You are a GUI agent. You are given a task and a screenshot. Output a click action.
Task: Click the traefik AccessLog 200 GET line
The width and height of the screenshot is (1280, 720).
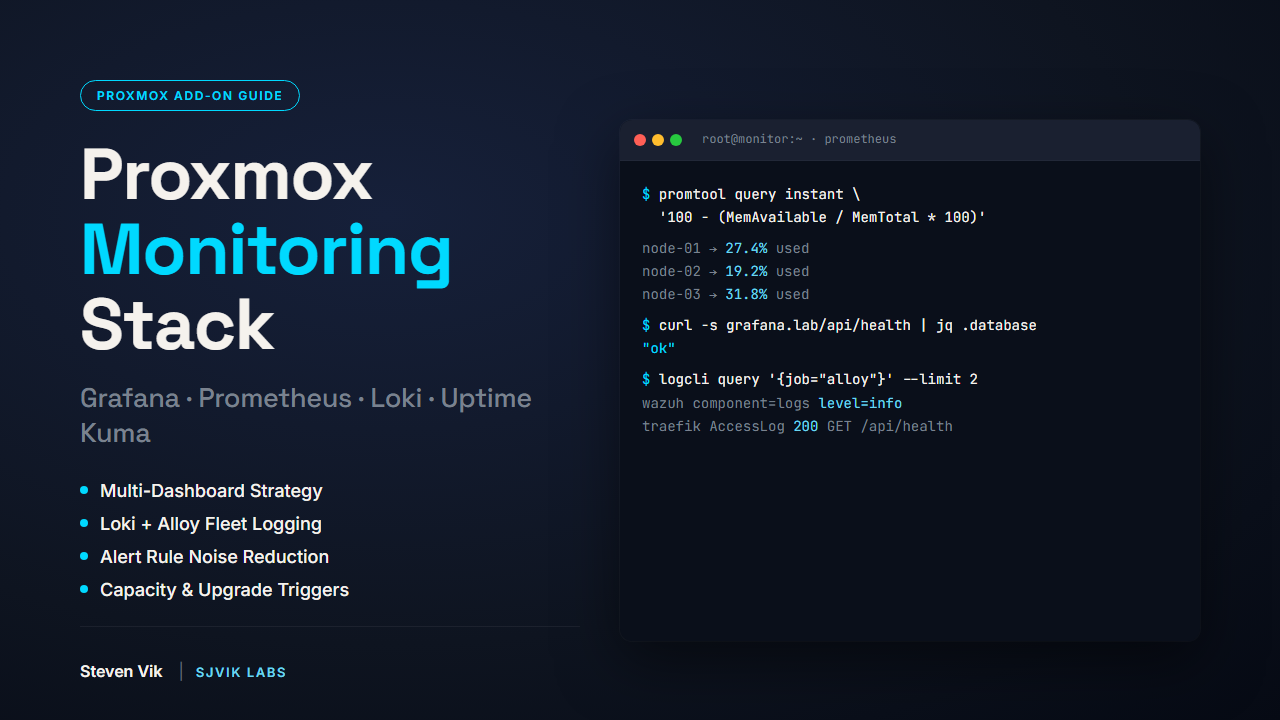(797, 426)
